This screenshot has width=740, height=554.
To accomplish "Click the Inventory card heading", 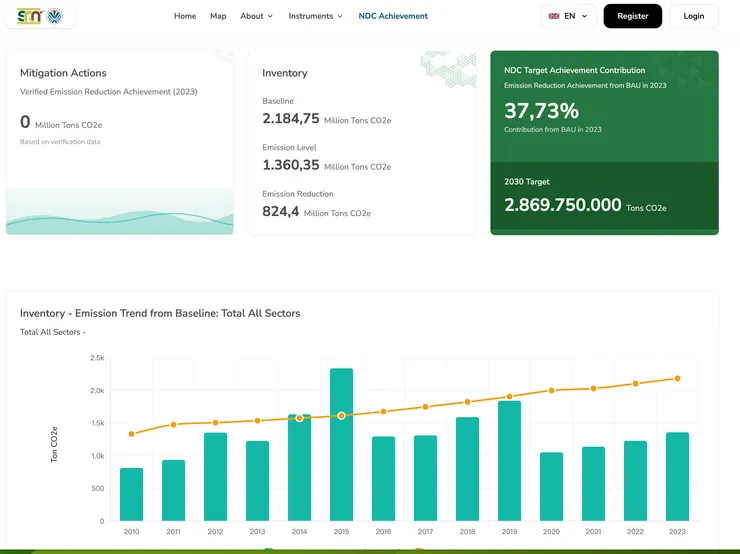I will tap(285, 73).
